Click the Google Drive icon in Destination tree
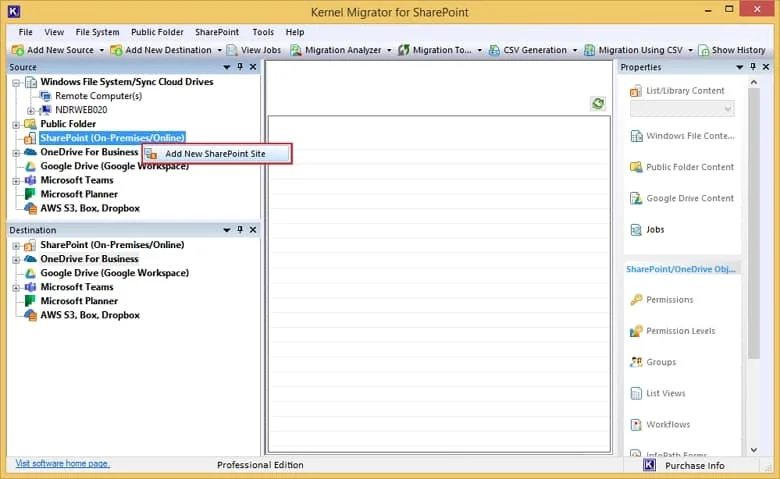Screen dimensions: 780x479 pyautogui.click(x=30, y=273)
